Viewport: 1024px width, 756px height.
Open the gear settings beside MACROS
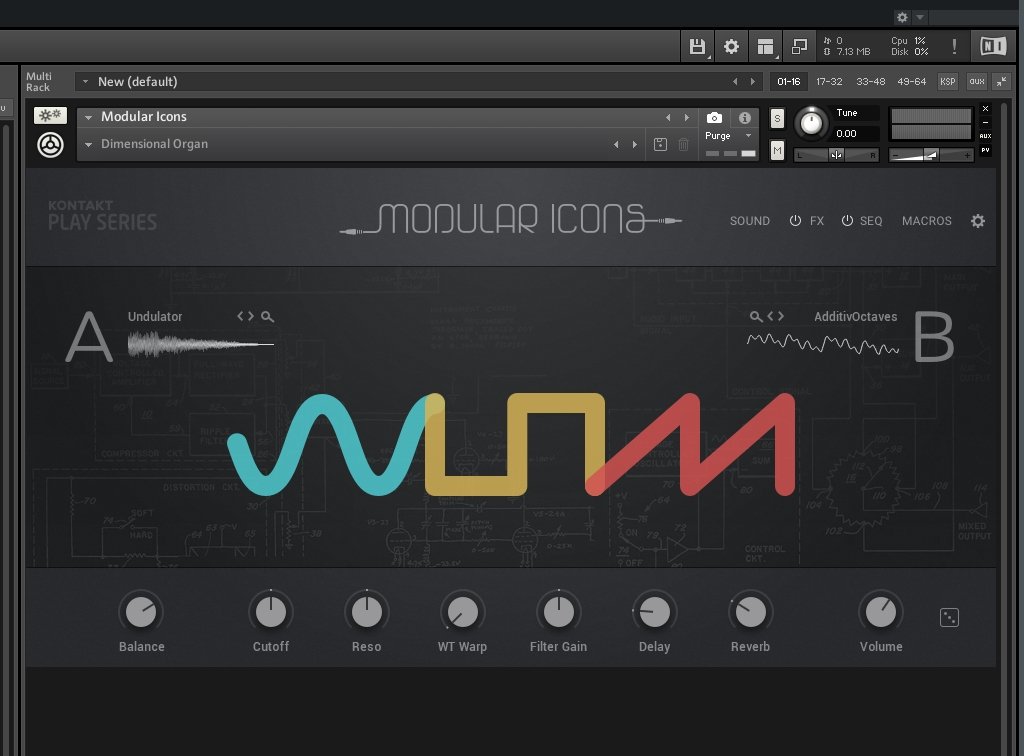click(977, 221)
